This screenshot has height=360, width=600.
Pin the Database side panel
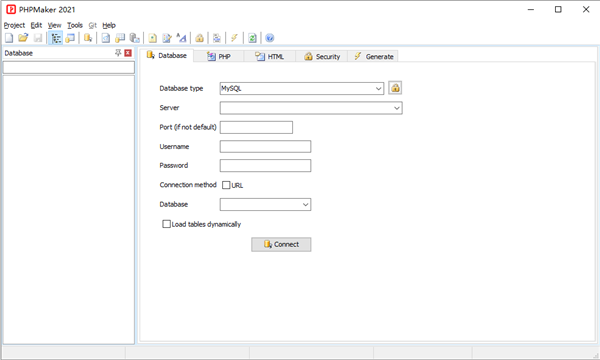click(118, 53)
